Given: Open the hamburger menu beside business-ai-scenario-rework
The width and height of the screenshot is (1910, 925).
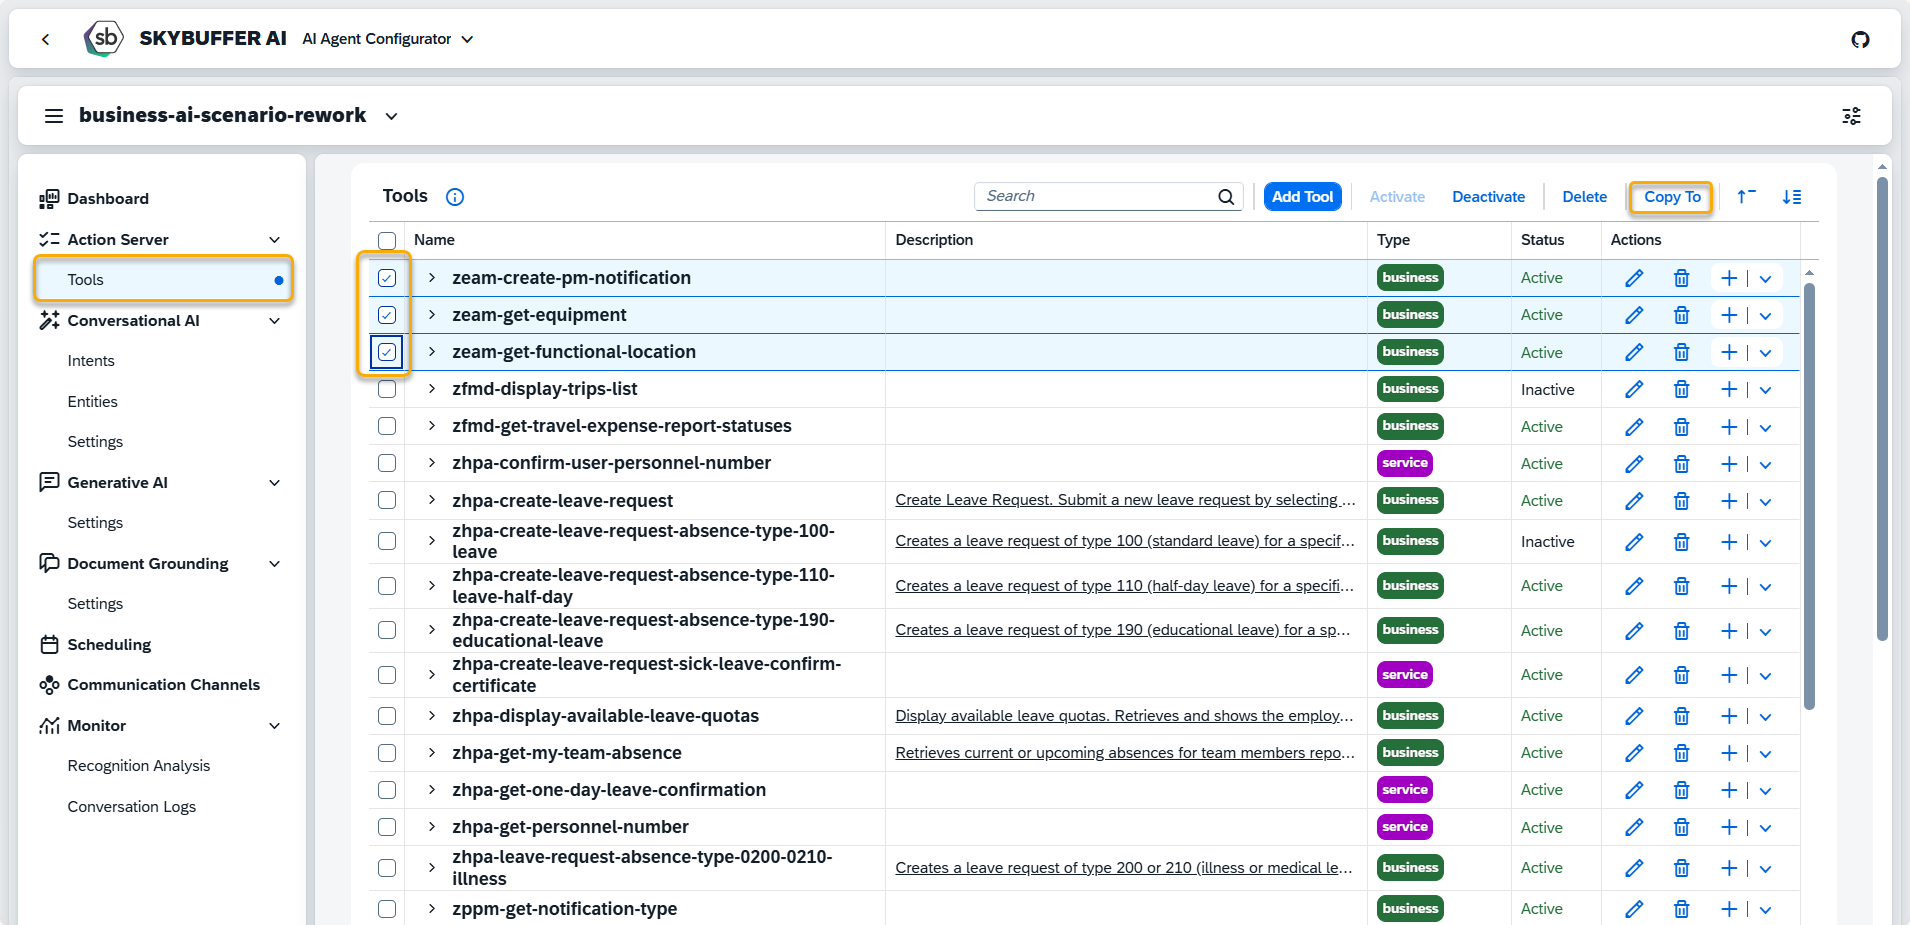Looking at the screenshot, I should [54, 116].
